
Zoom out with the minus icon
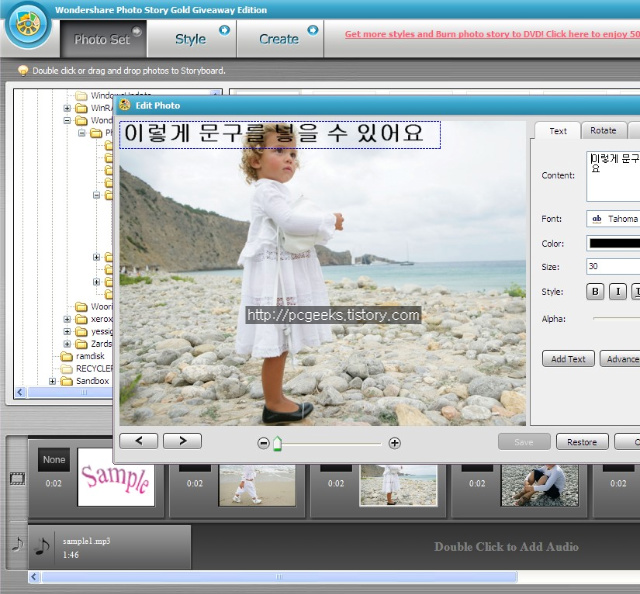point(264,443)
